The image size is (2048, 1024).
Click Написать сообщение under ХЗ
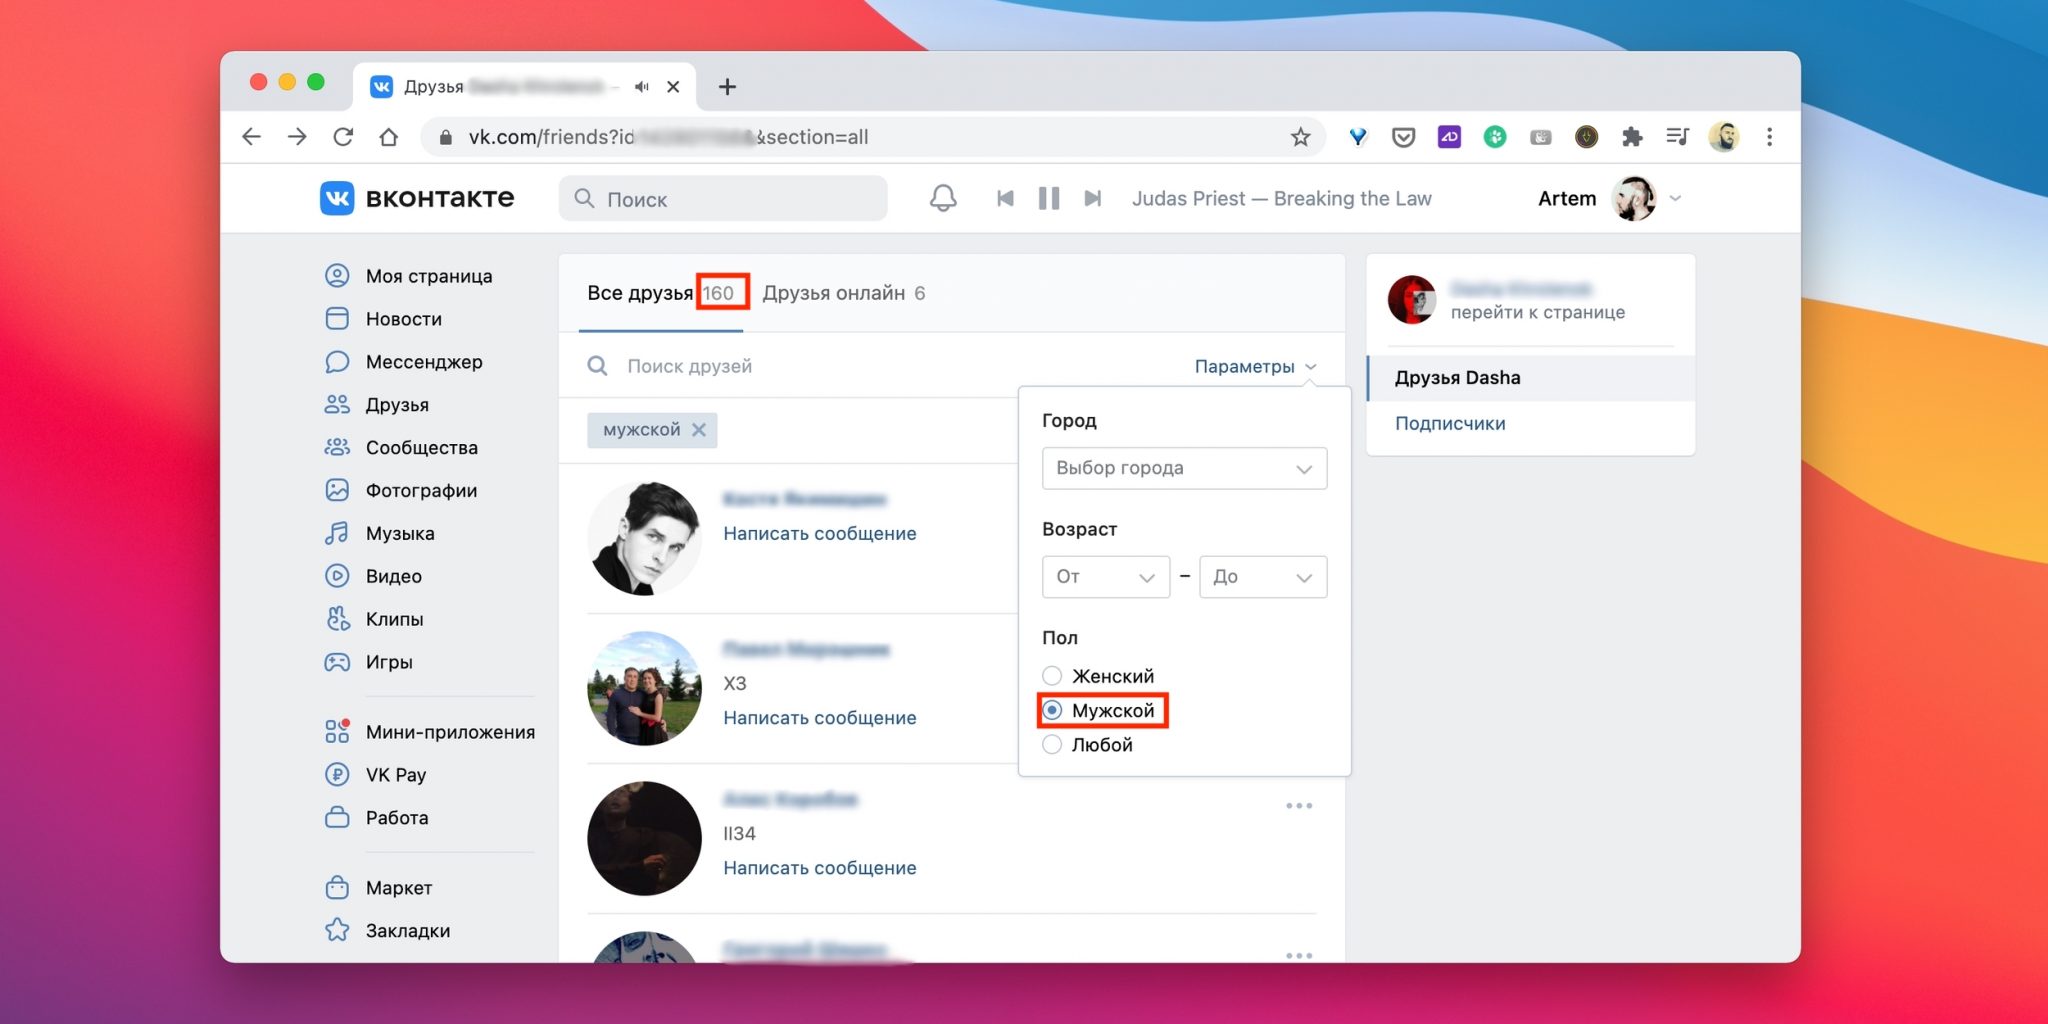click(x=819, y=717)
